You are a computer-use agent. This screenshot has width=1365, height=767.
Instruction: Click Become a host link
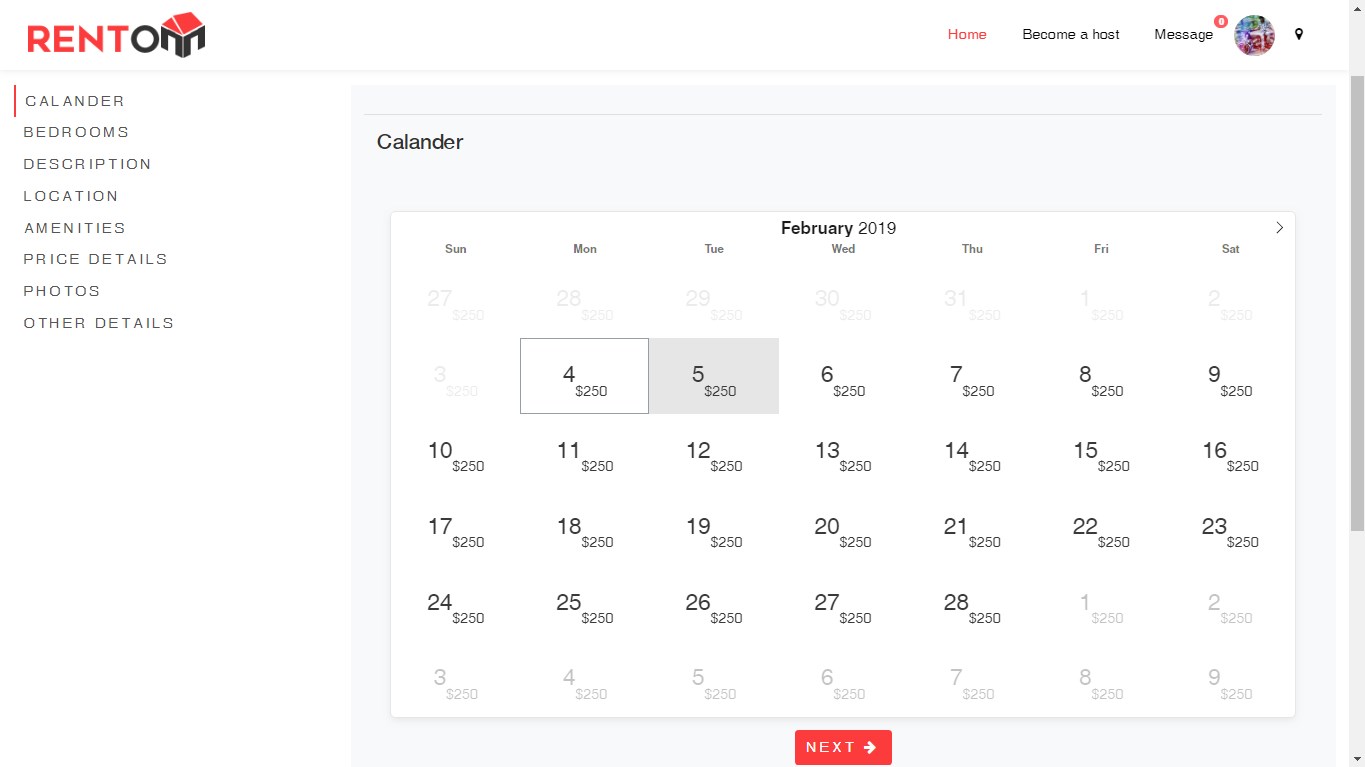(1071, 34)
